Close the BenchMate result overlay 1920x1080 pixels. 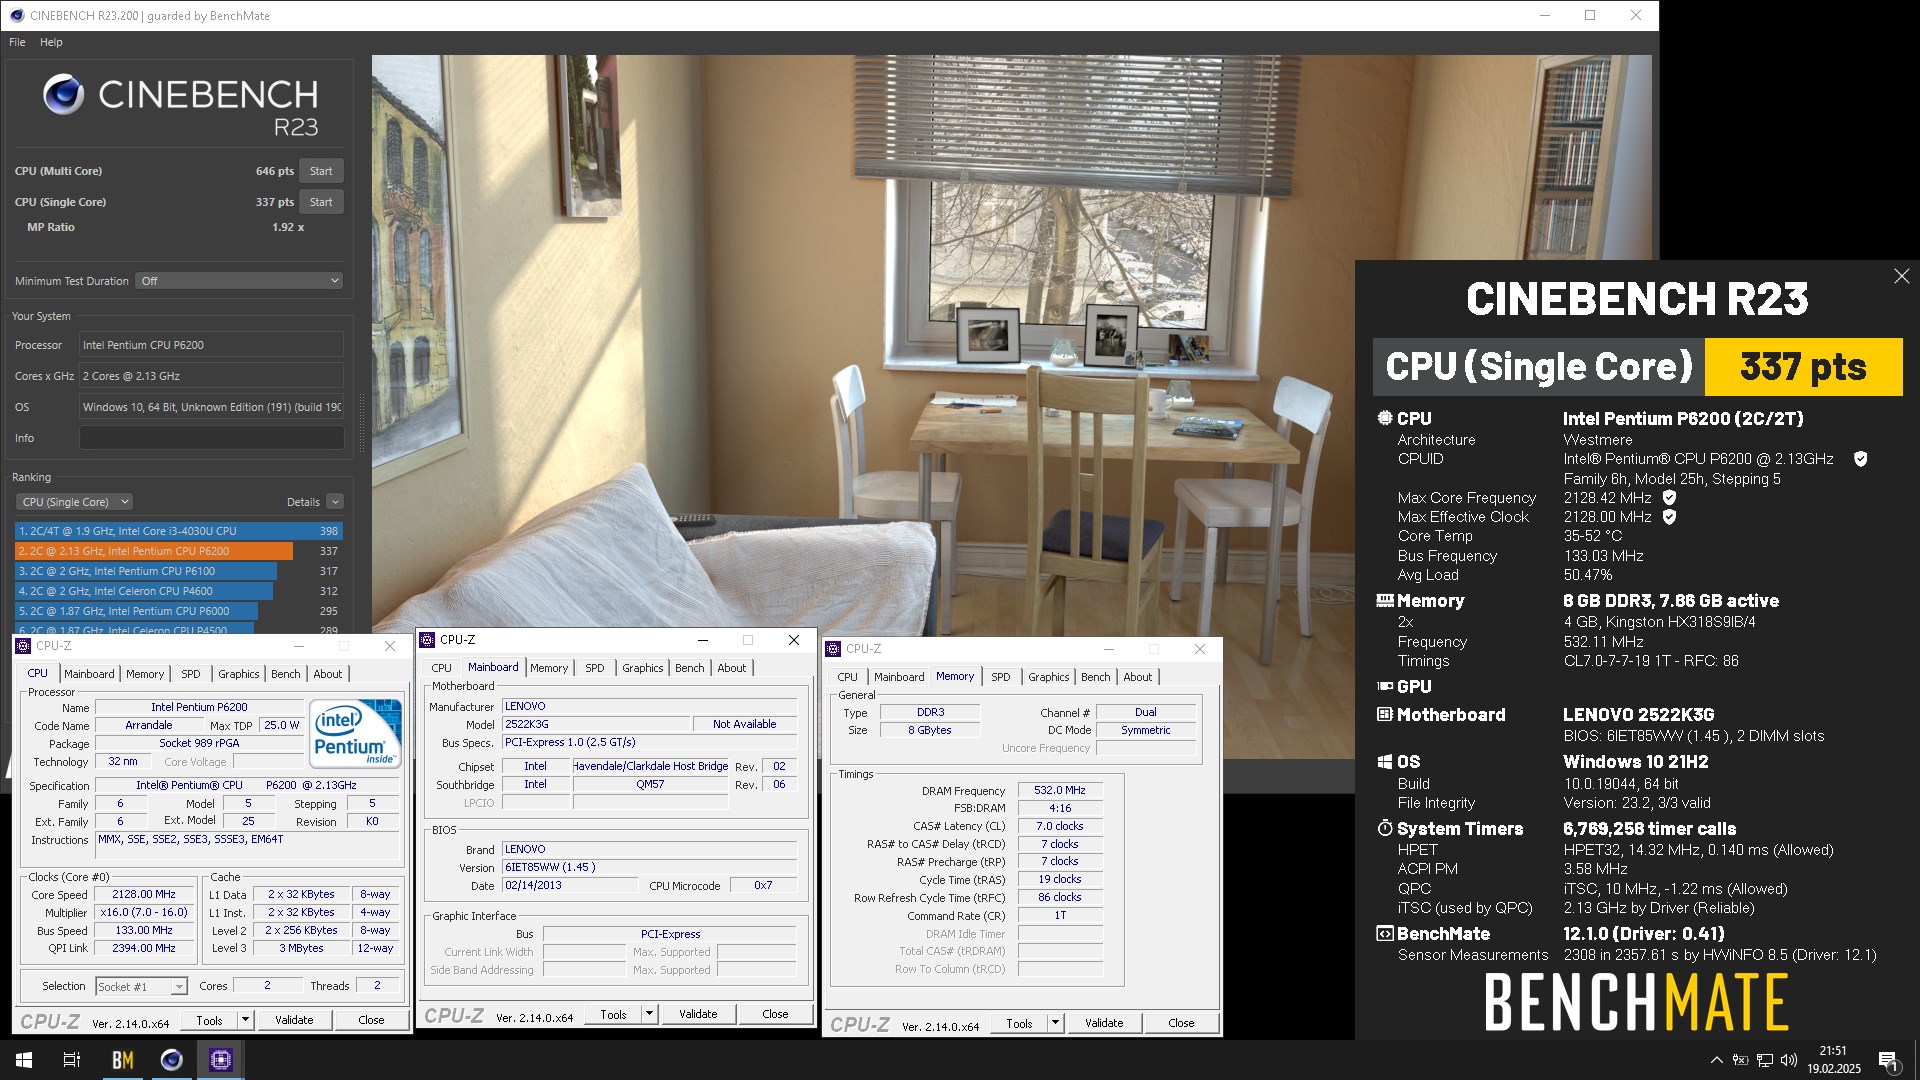click(1901, 276)
